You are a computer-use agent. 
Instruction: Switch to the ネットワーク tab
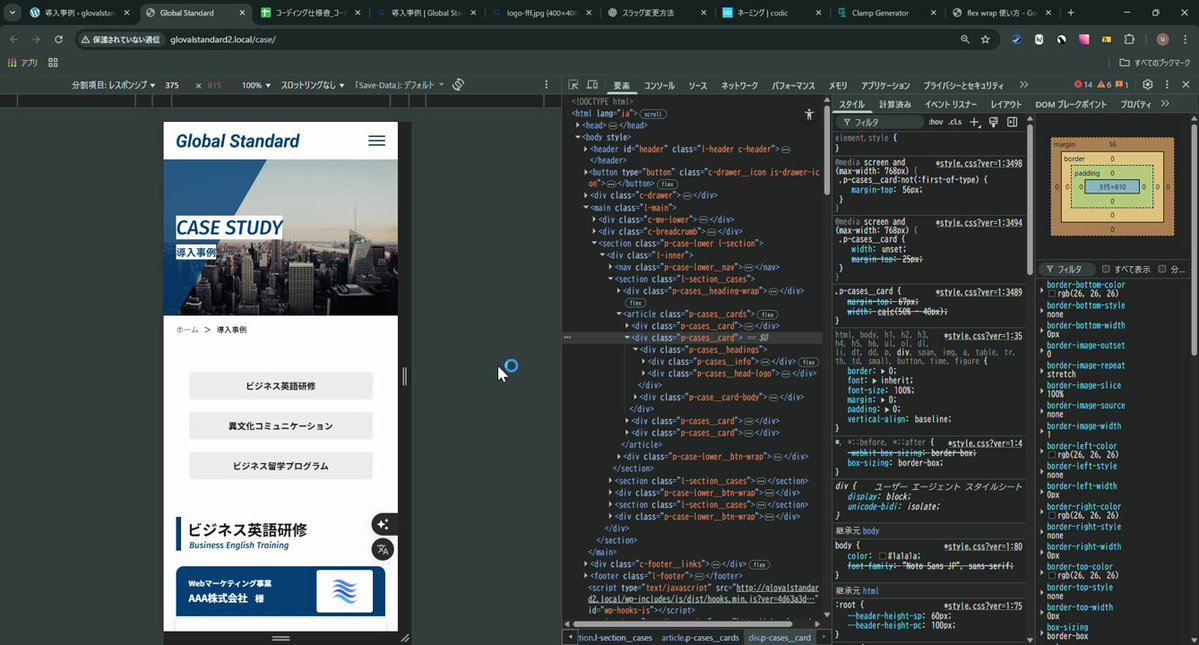click(739, 86)
